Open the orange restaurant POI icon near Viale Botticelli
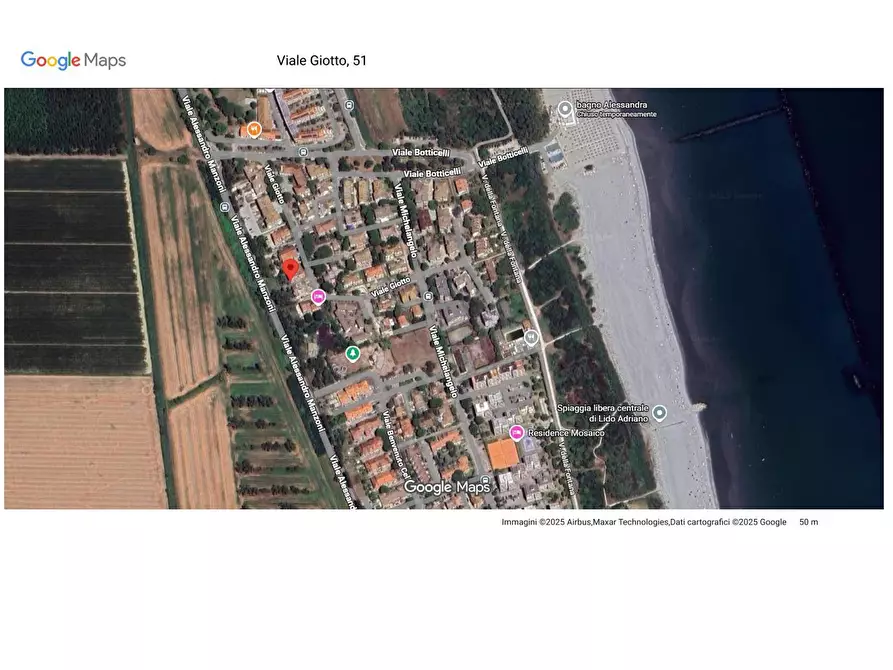 tap(253, 128)
